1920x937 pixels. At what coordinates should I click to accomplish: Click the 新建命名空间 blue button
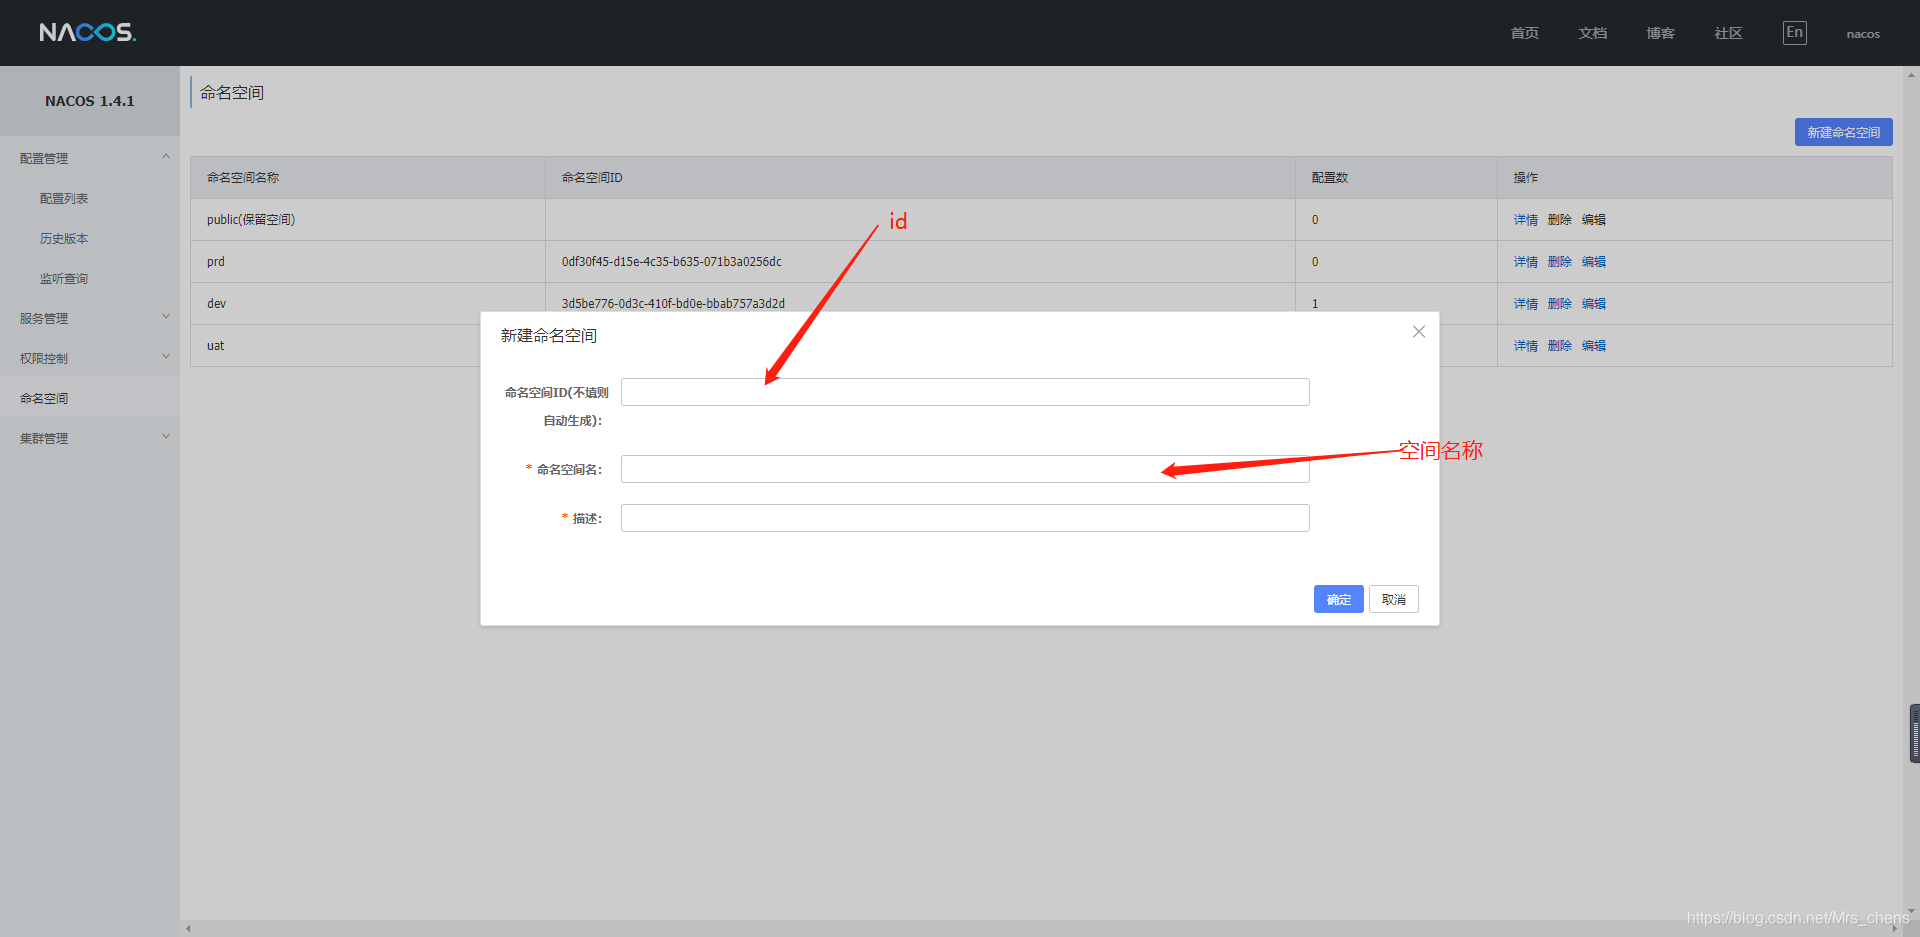(x=1843, y=132)
